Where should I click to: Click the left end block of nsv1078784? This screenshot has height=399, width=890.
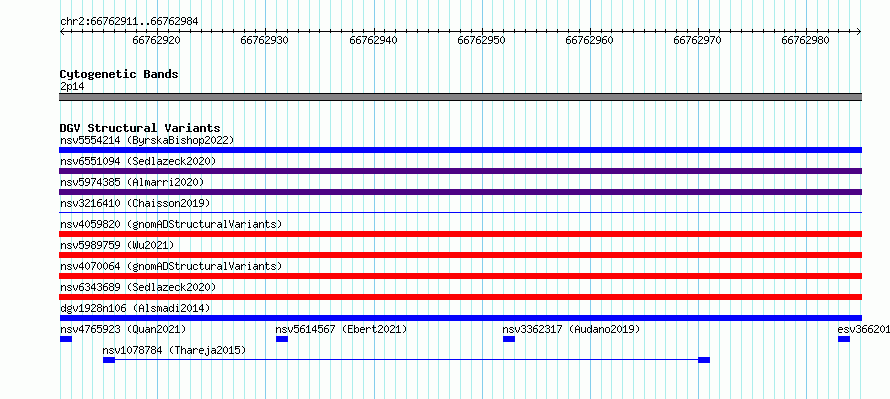109,360
